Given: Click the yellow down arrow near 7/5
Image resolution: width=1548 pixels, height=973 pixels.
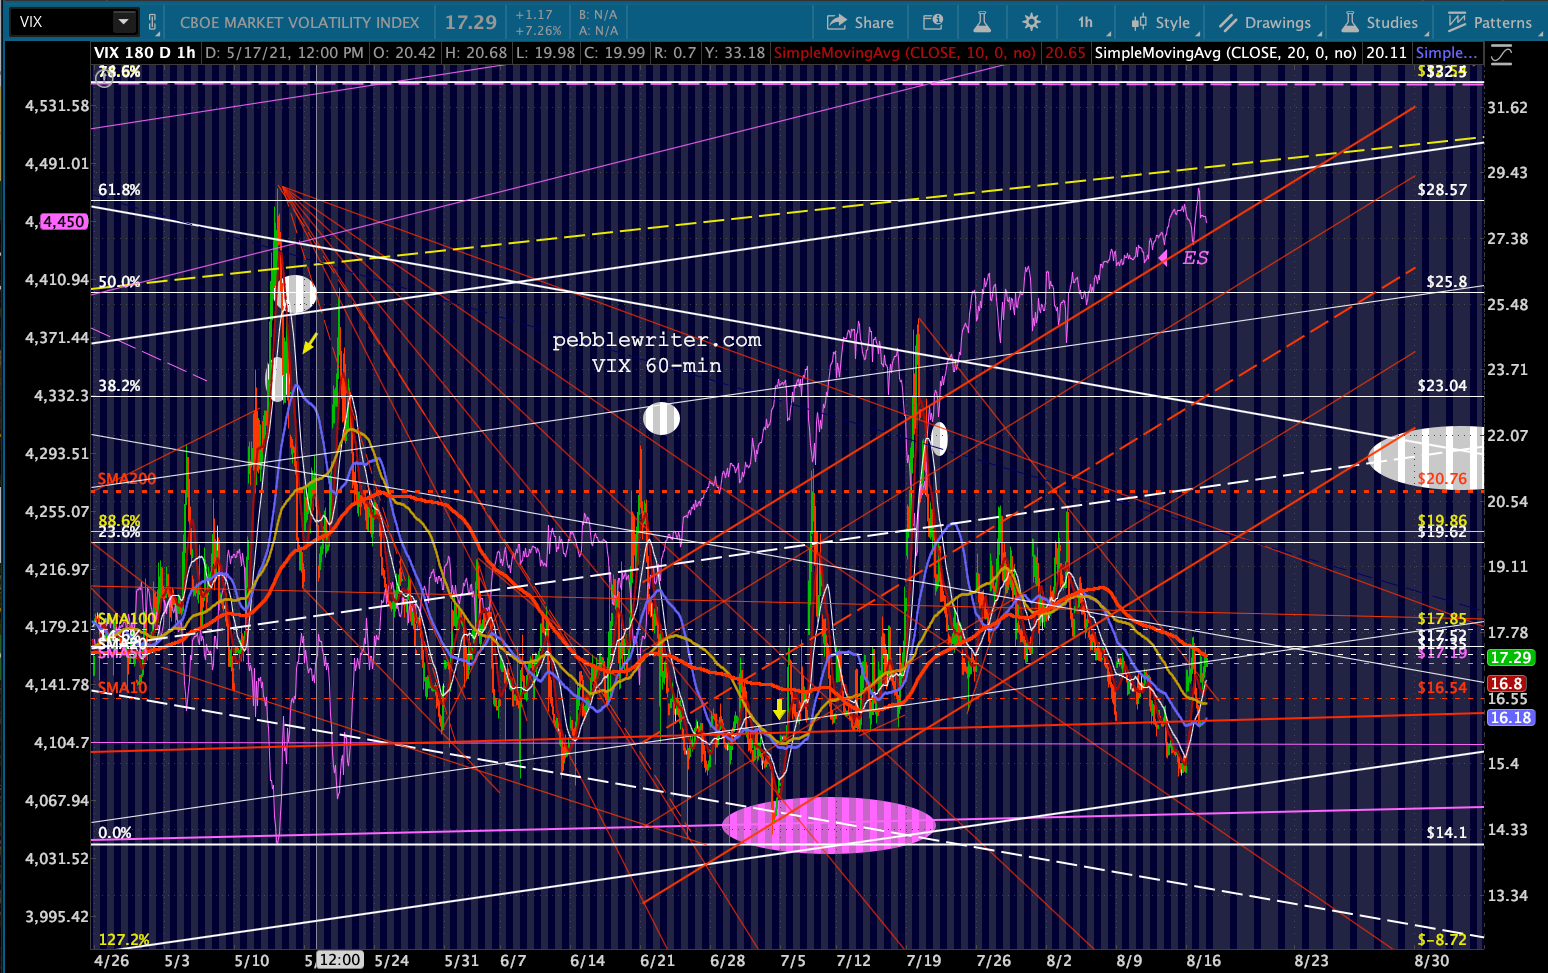Looking at the screenshot, I should coord(779,709).
